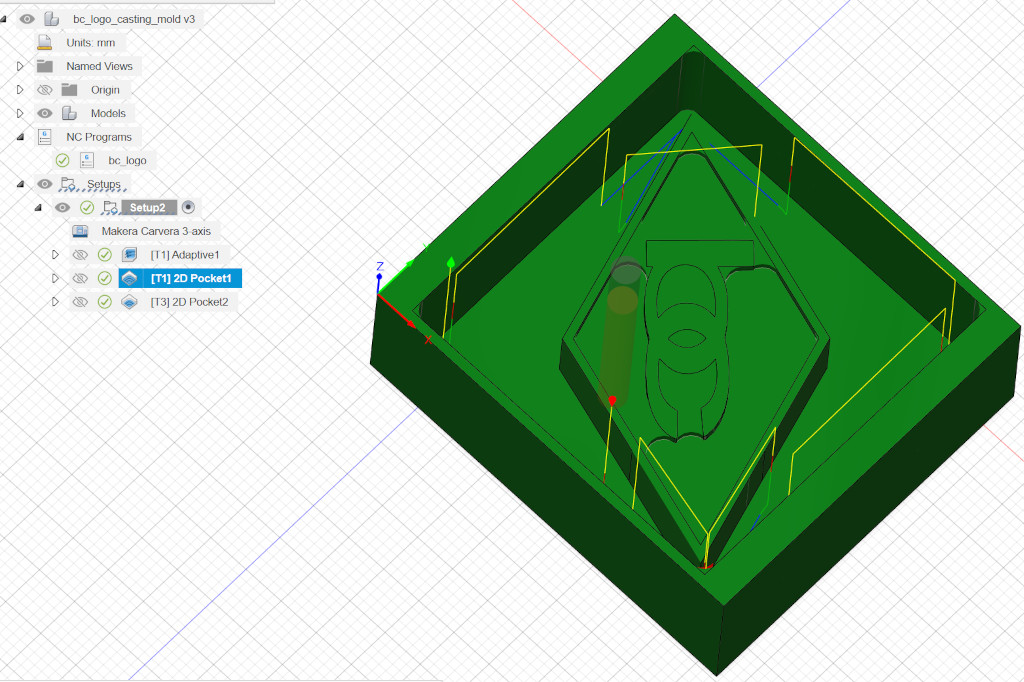Select the [T1] 2D Pocket1 operation
This screenshot has height=682, width=1024.
pos(191,278)
